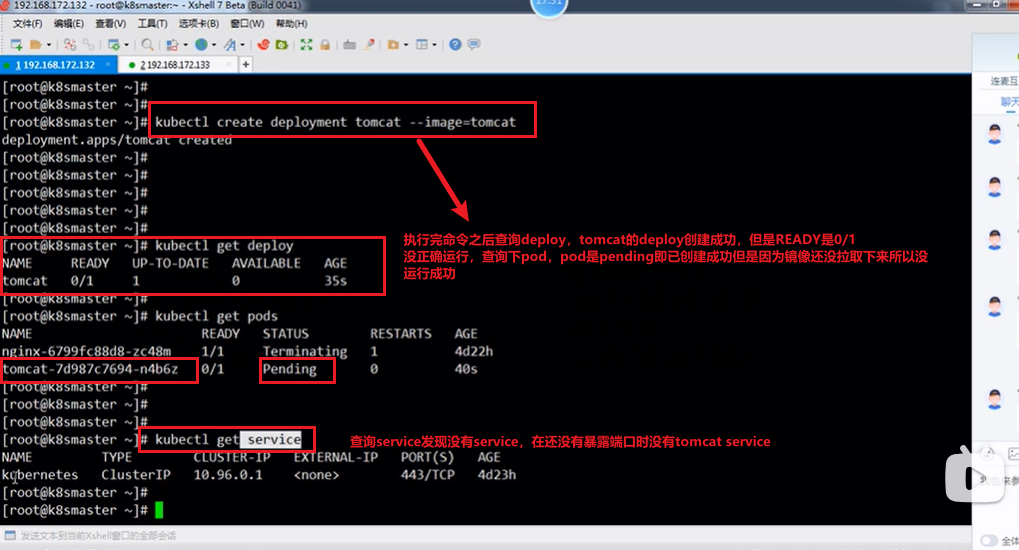The height and width of the screenshot is (550, 1019).
Task: Click the 'ClusterIP' type value
Action: 136,475
